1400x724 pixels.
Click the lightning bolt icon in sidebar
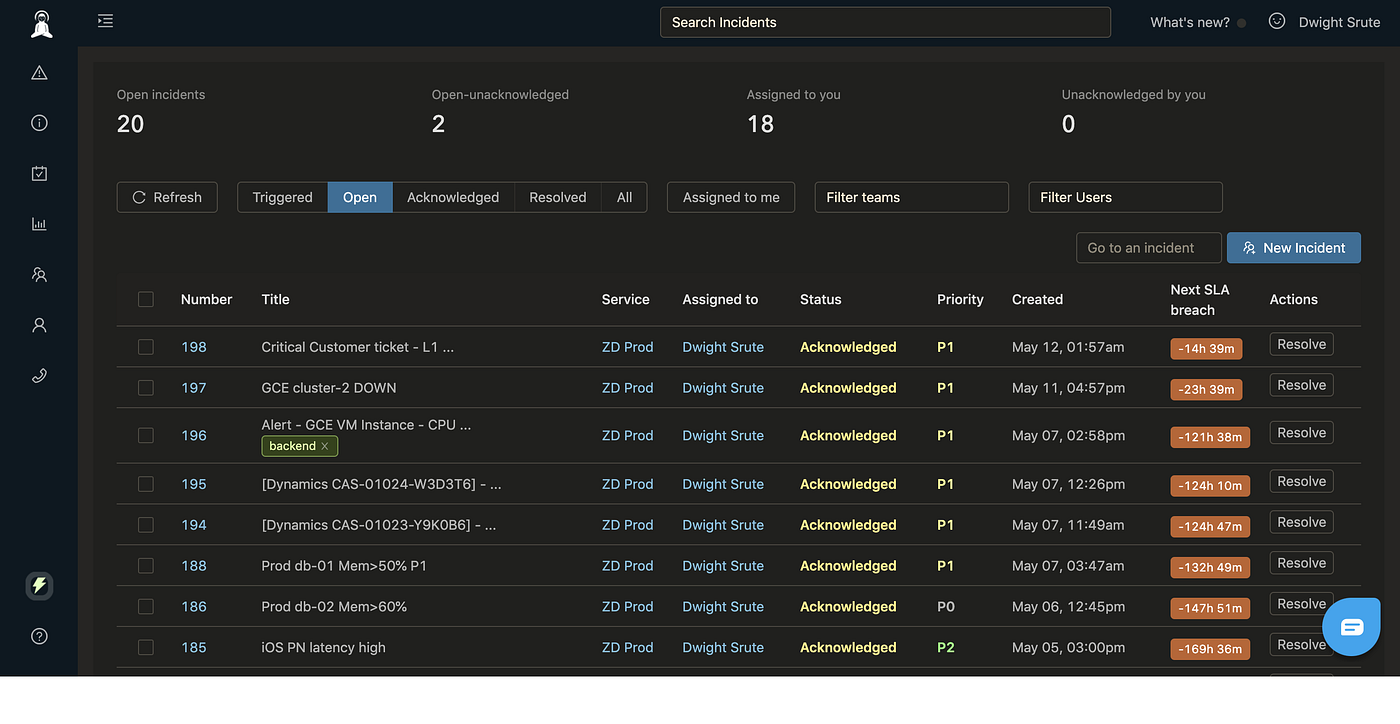pos(38,586)
